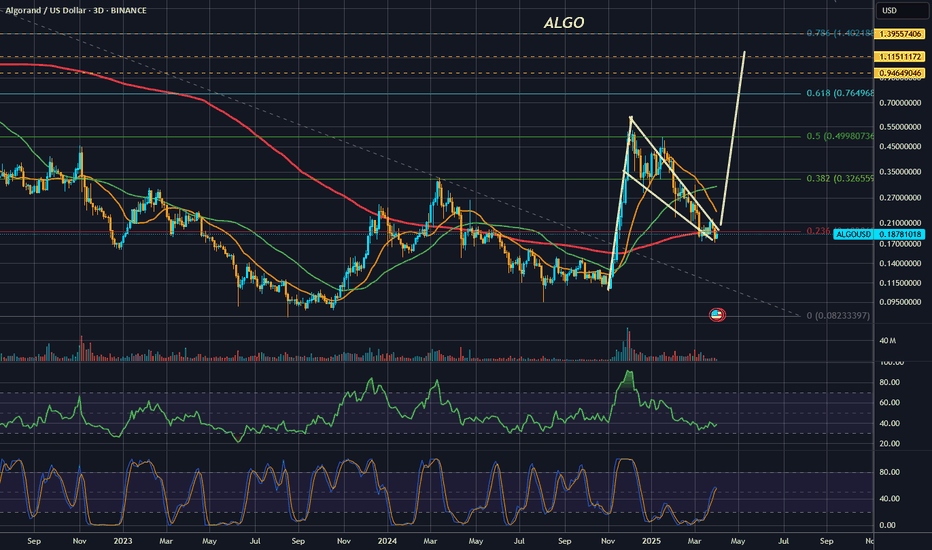932x550 pixels.
Task: Click the 2024 label on time axis
Action: click(387, 541)
